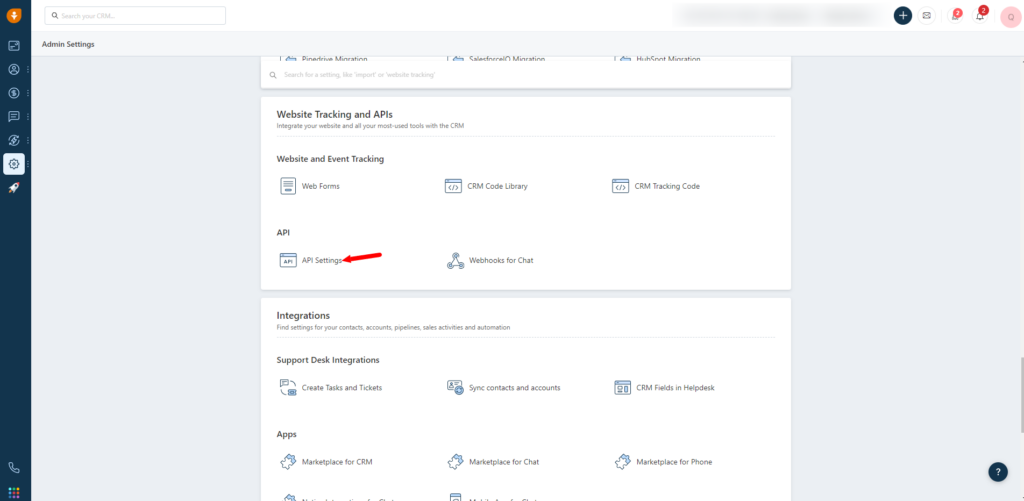The width and height of the screenshot is (1024, 501).
Task: Click the dots expander beside Deals sidebar icon
Action: pos(28,93)
